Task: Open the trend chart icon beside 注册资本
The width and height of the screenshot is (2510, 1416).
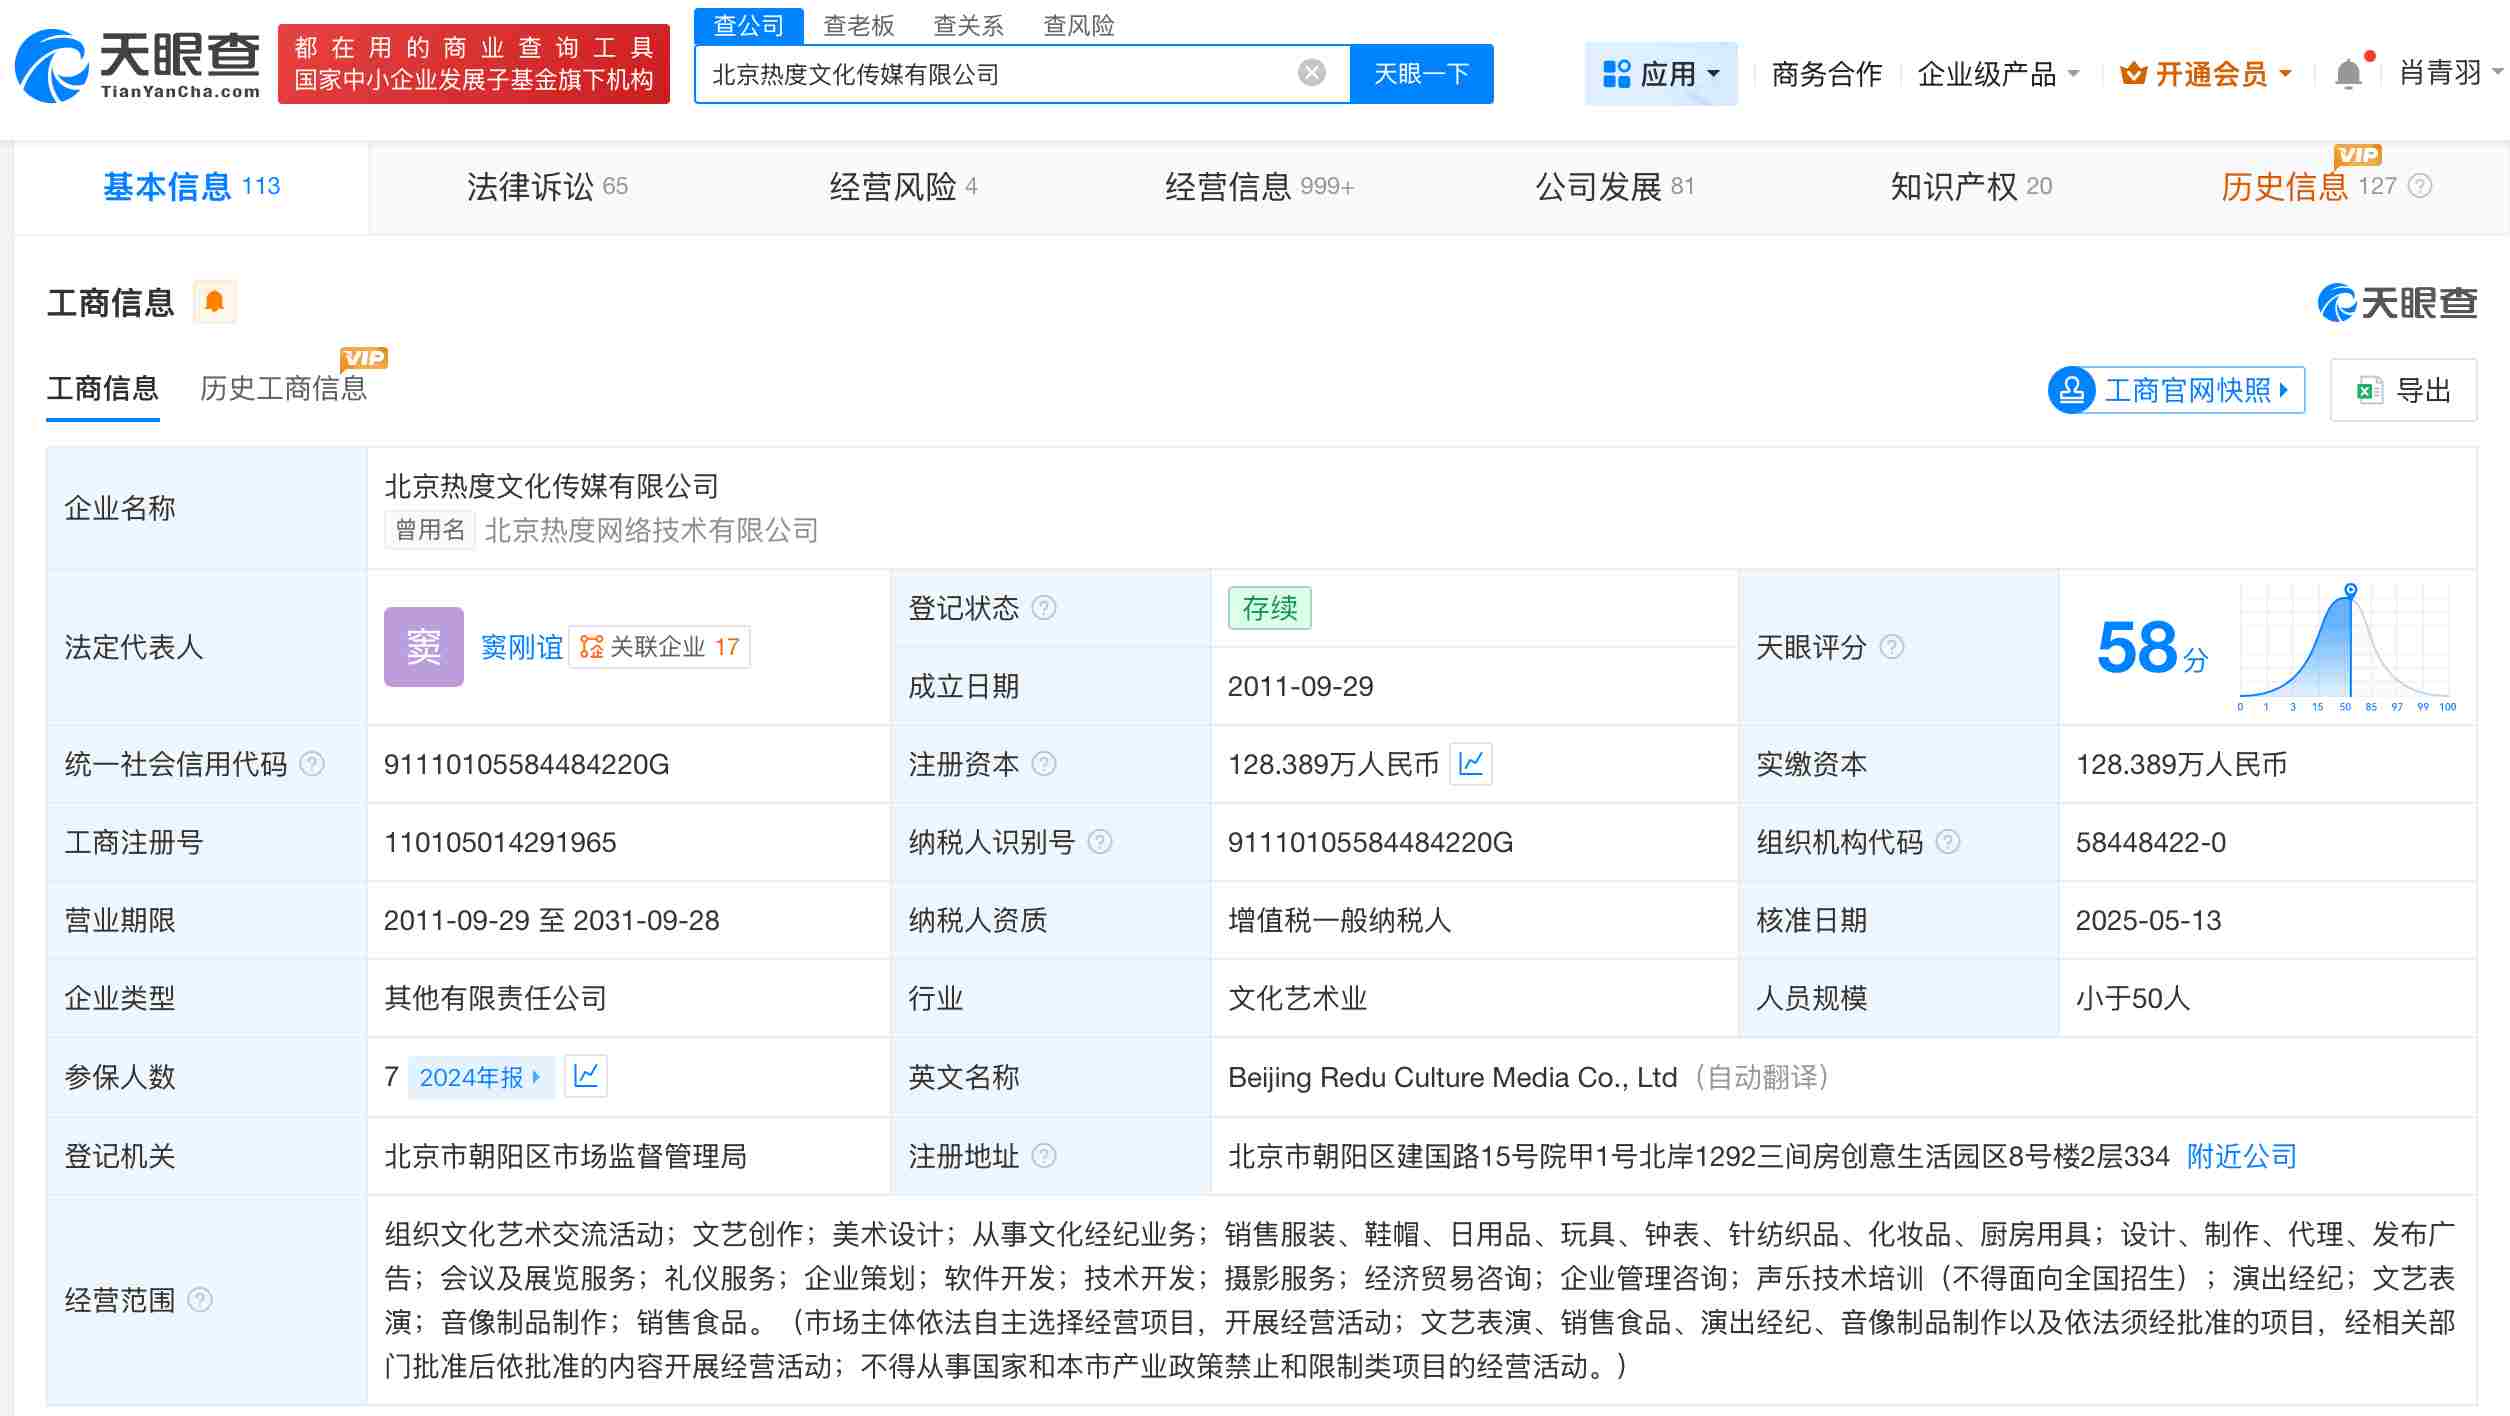Action: 1469,764
